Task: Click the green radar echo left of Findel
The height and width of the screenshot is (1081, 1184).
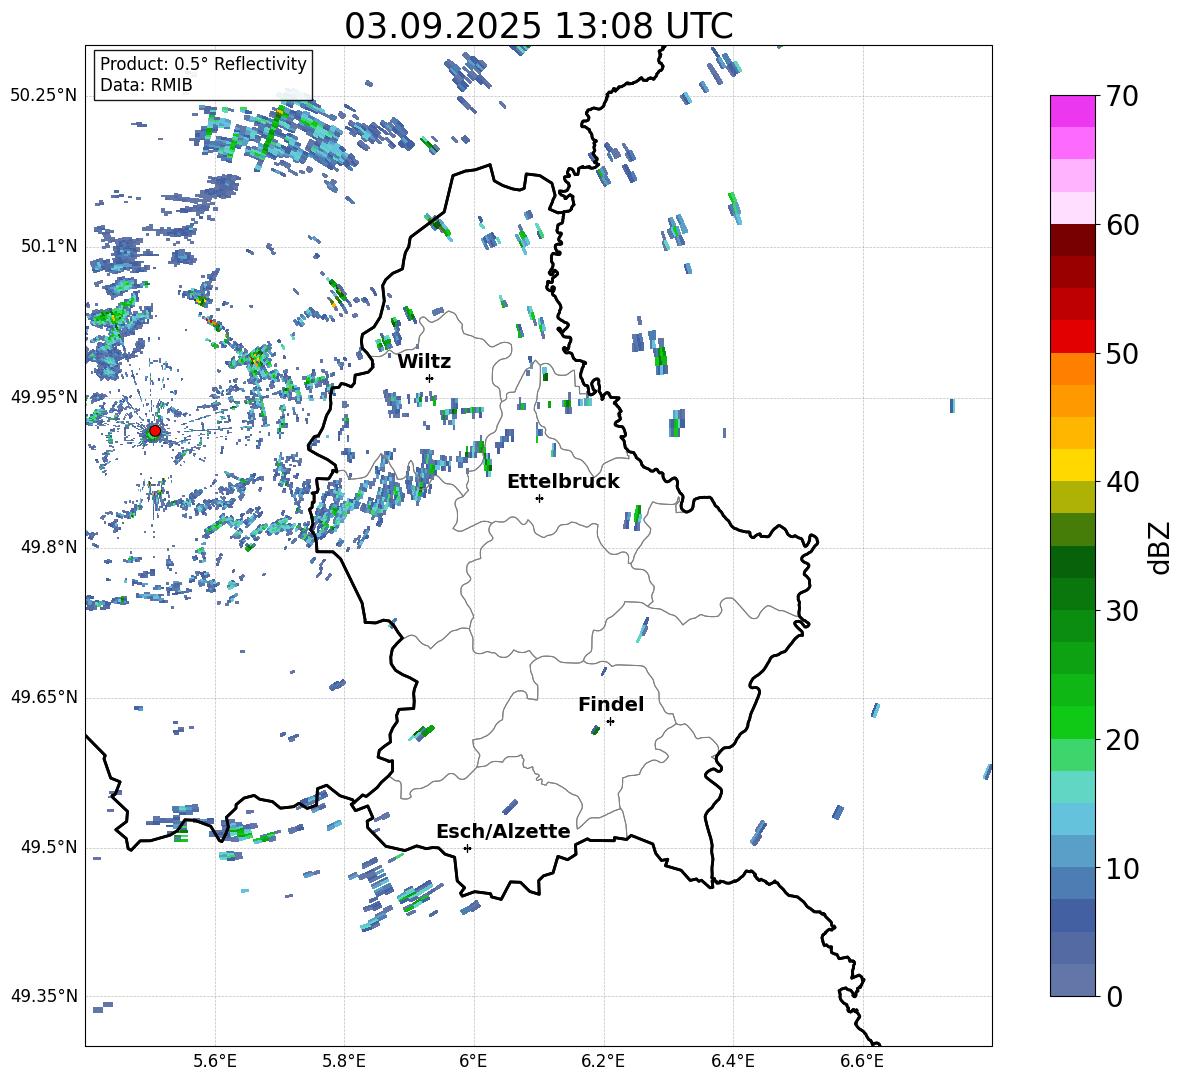Action: pyautogui.click(x=595, y=729)
